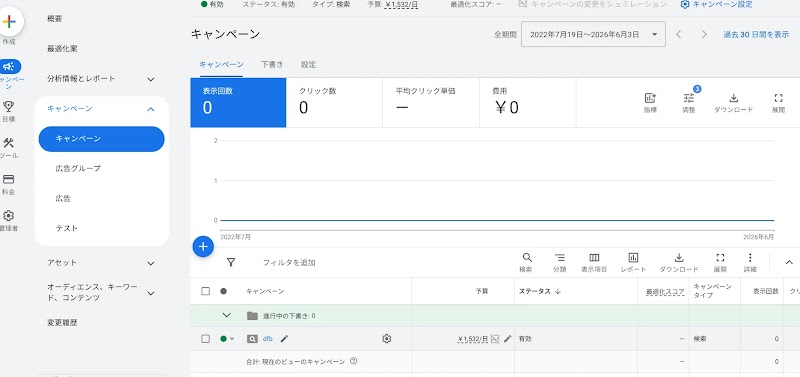Open the 作成 (create) plus button
800x377 pixels.
(x=9, y=22)
